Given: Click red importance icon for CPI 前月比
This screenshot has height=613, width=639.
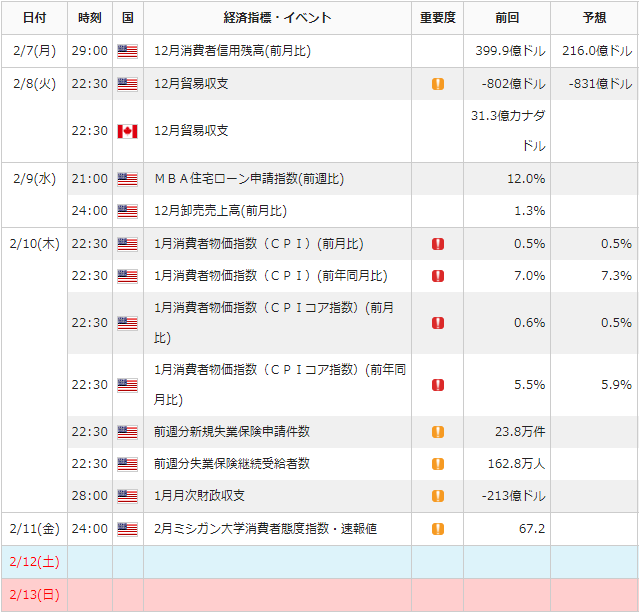Looking at the screenshot, I should [x=438, y=244].
